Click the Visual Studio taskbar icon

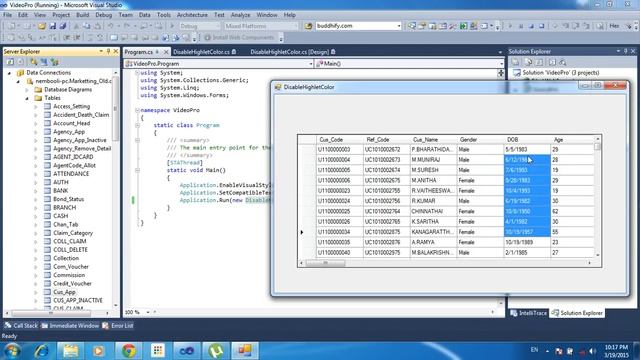tap(187, 351)
